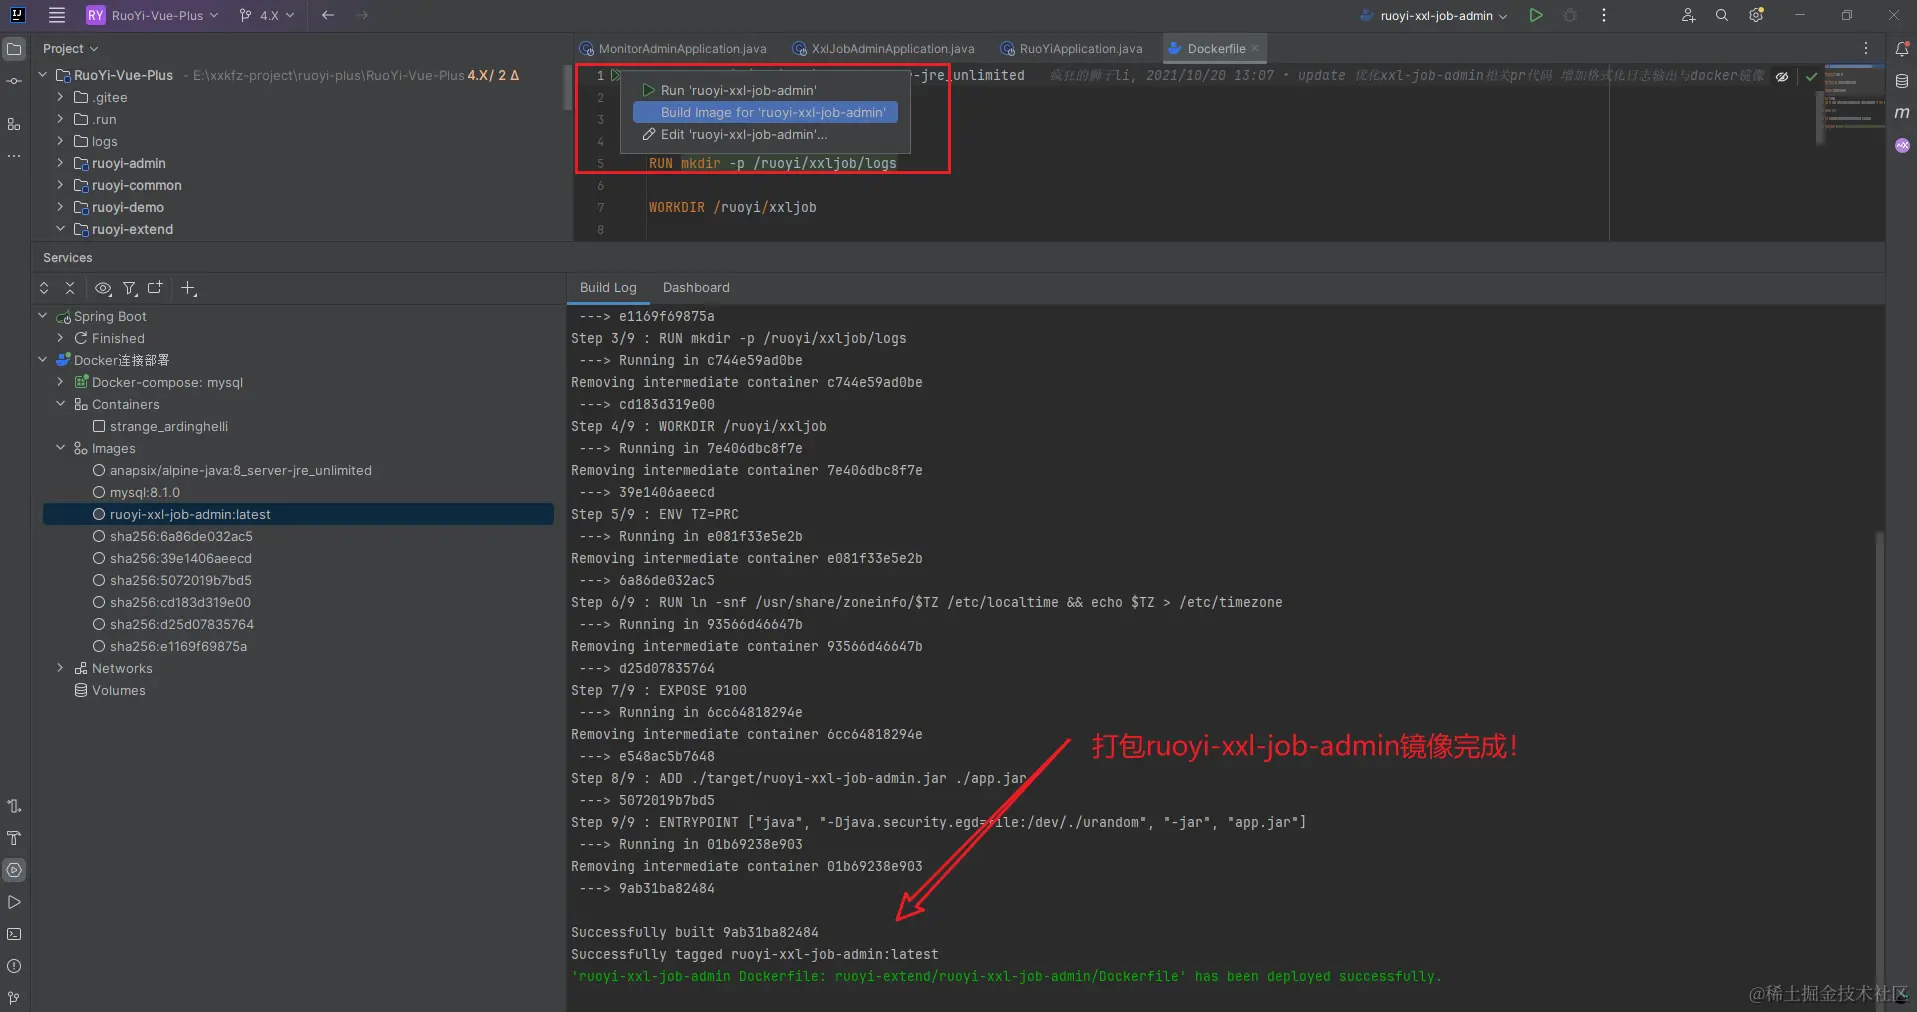This screenshot has width=1917, height=1012.
Task: Open the purple AI assistant icon
Action: [x=1902, y=145]
